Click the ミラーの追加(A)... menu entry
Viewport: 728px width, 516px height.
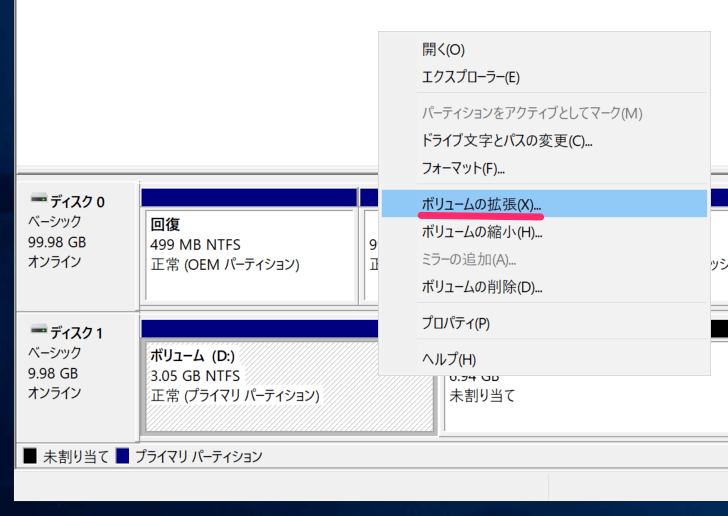[x=469, y=260]
